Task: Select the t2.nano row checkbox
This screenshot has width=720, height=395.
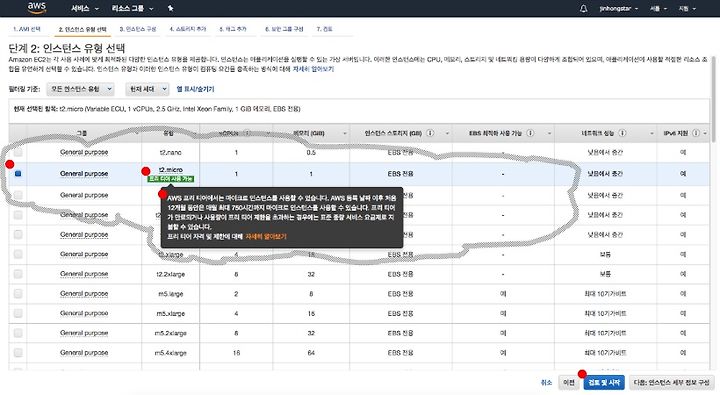Action: click(18, 152)
